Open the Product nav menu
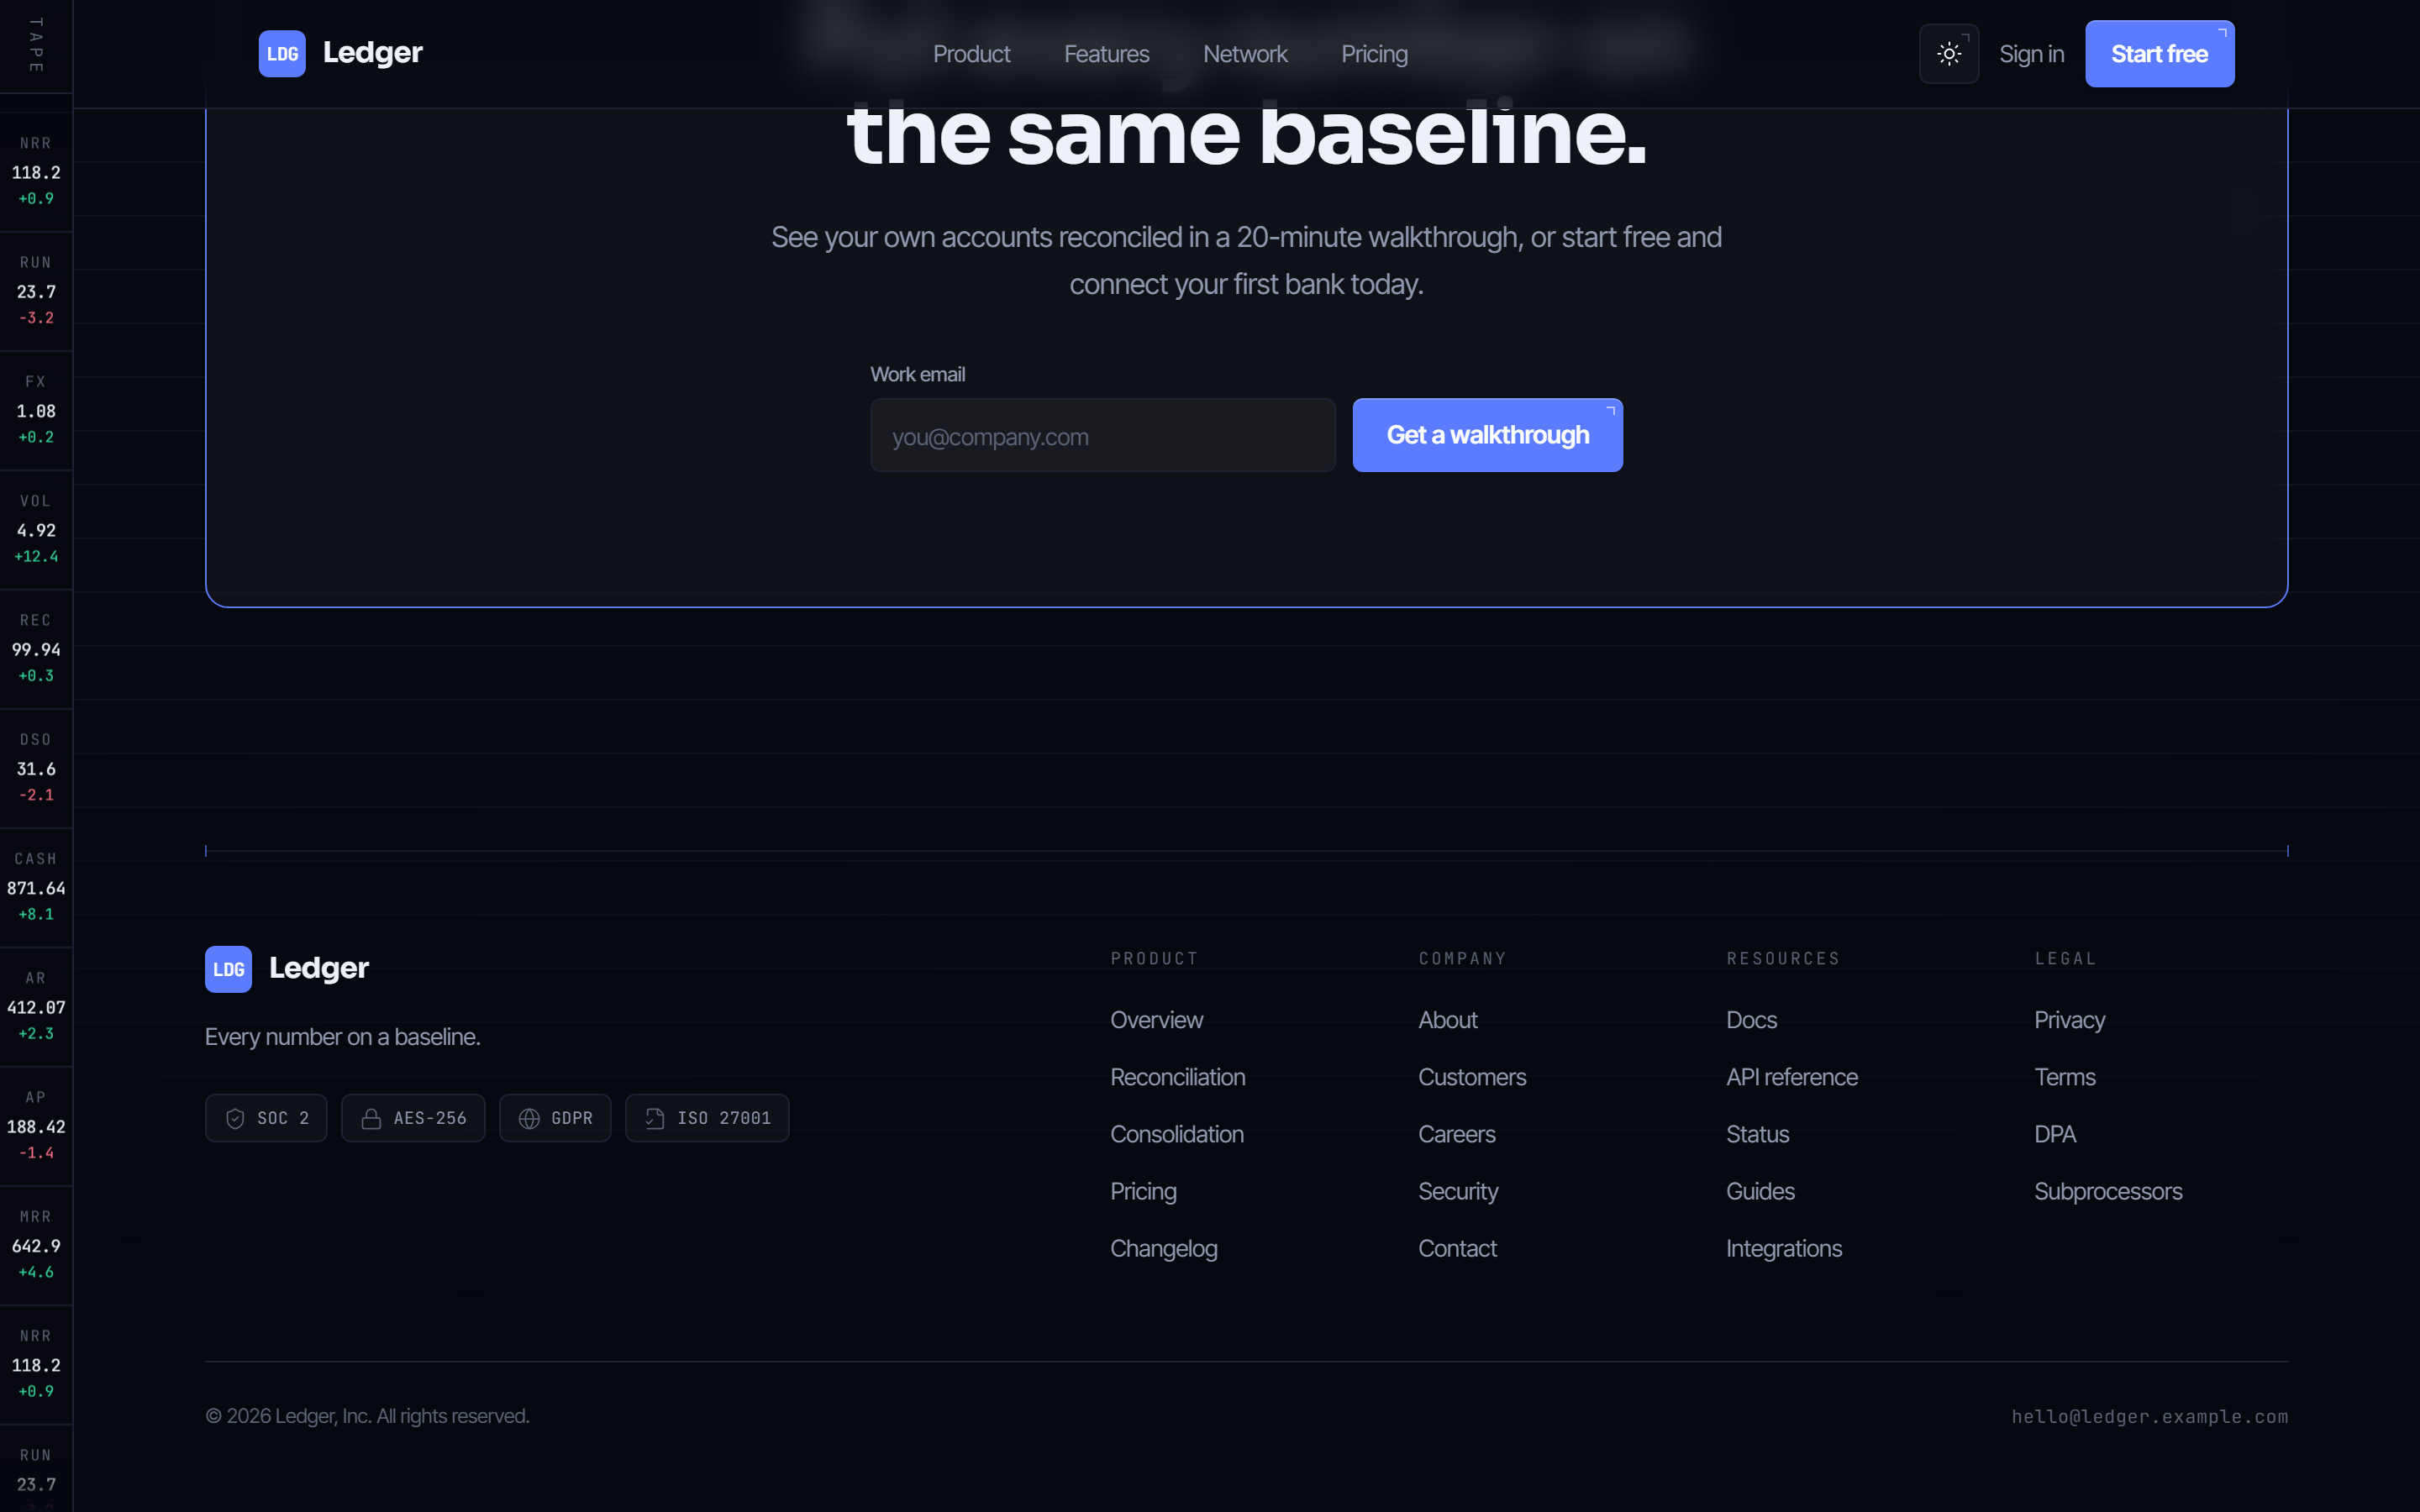Screen dimensions: 2420x1512 971,54
